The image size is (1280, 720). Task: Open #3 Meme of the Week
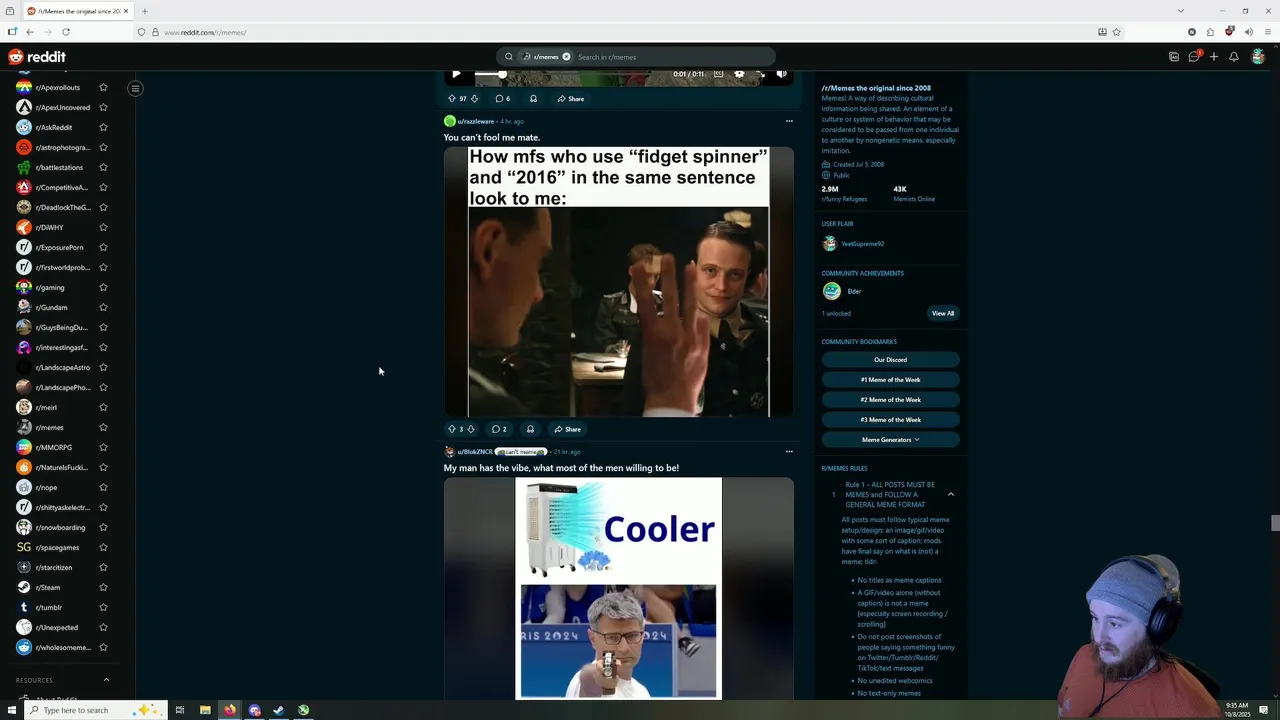click(890, 420)
